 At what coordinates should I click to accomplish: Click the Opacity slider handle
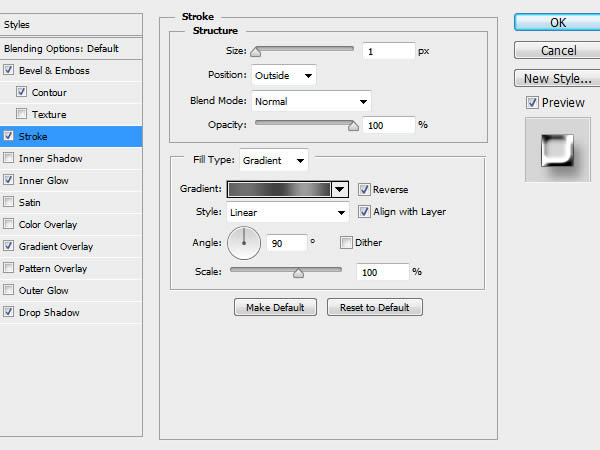353,126
